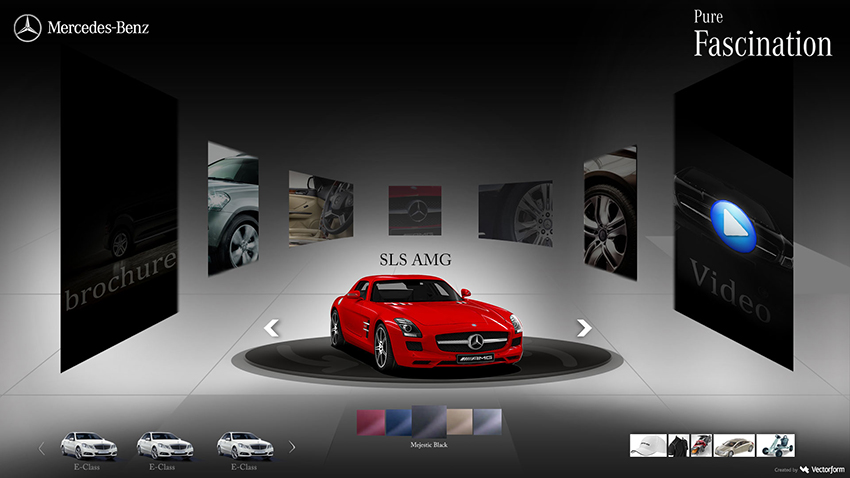Open the red race car model thumbnail
Screen dimensions: 850x478
click(701, 445)
